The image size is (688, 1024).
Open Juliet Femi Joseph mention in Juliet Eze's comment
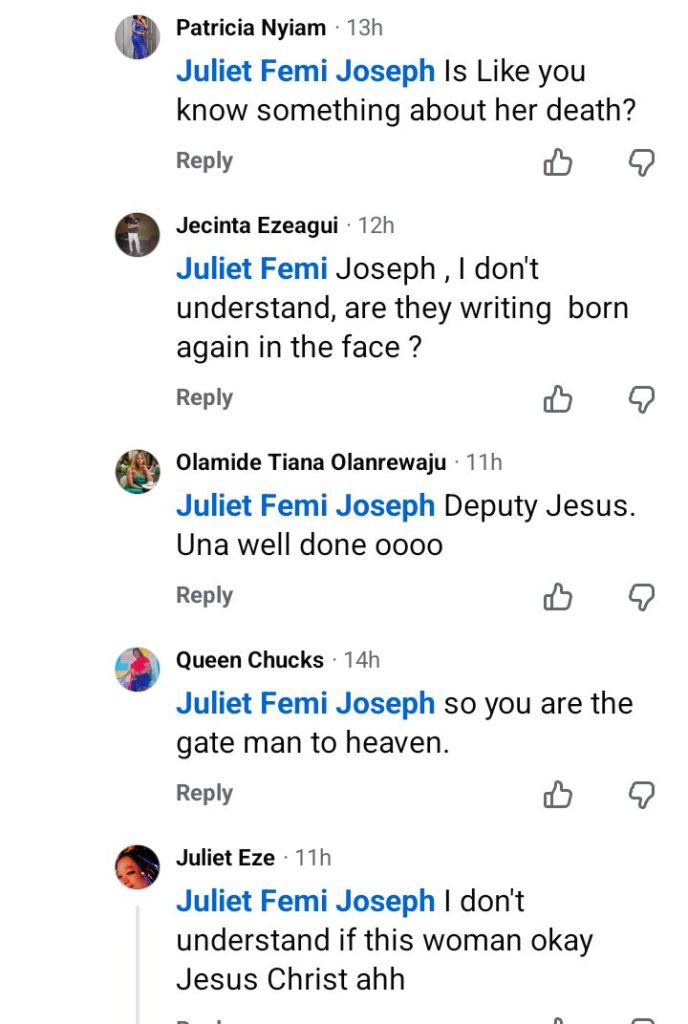305,902
